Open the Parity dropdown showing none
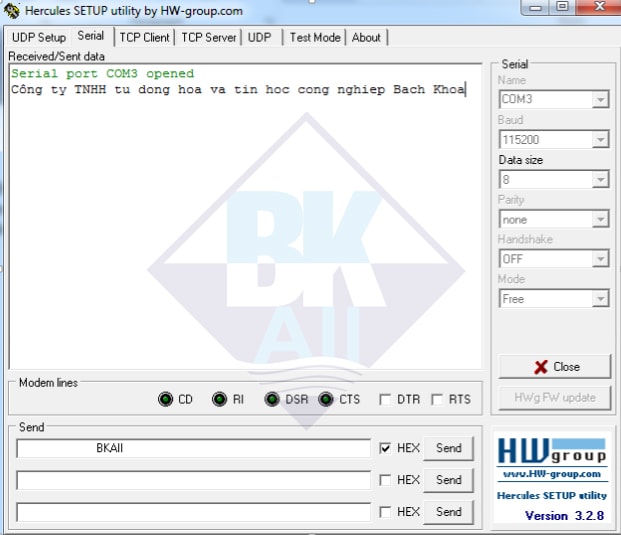Screen dimensions: 621x535 [600, 219]
